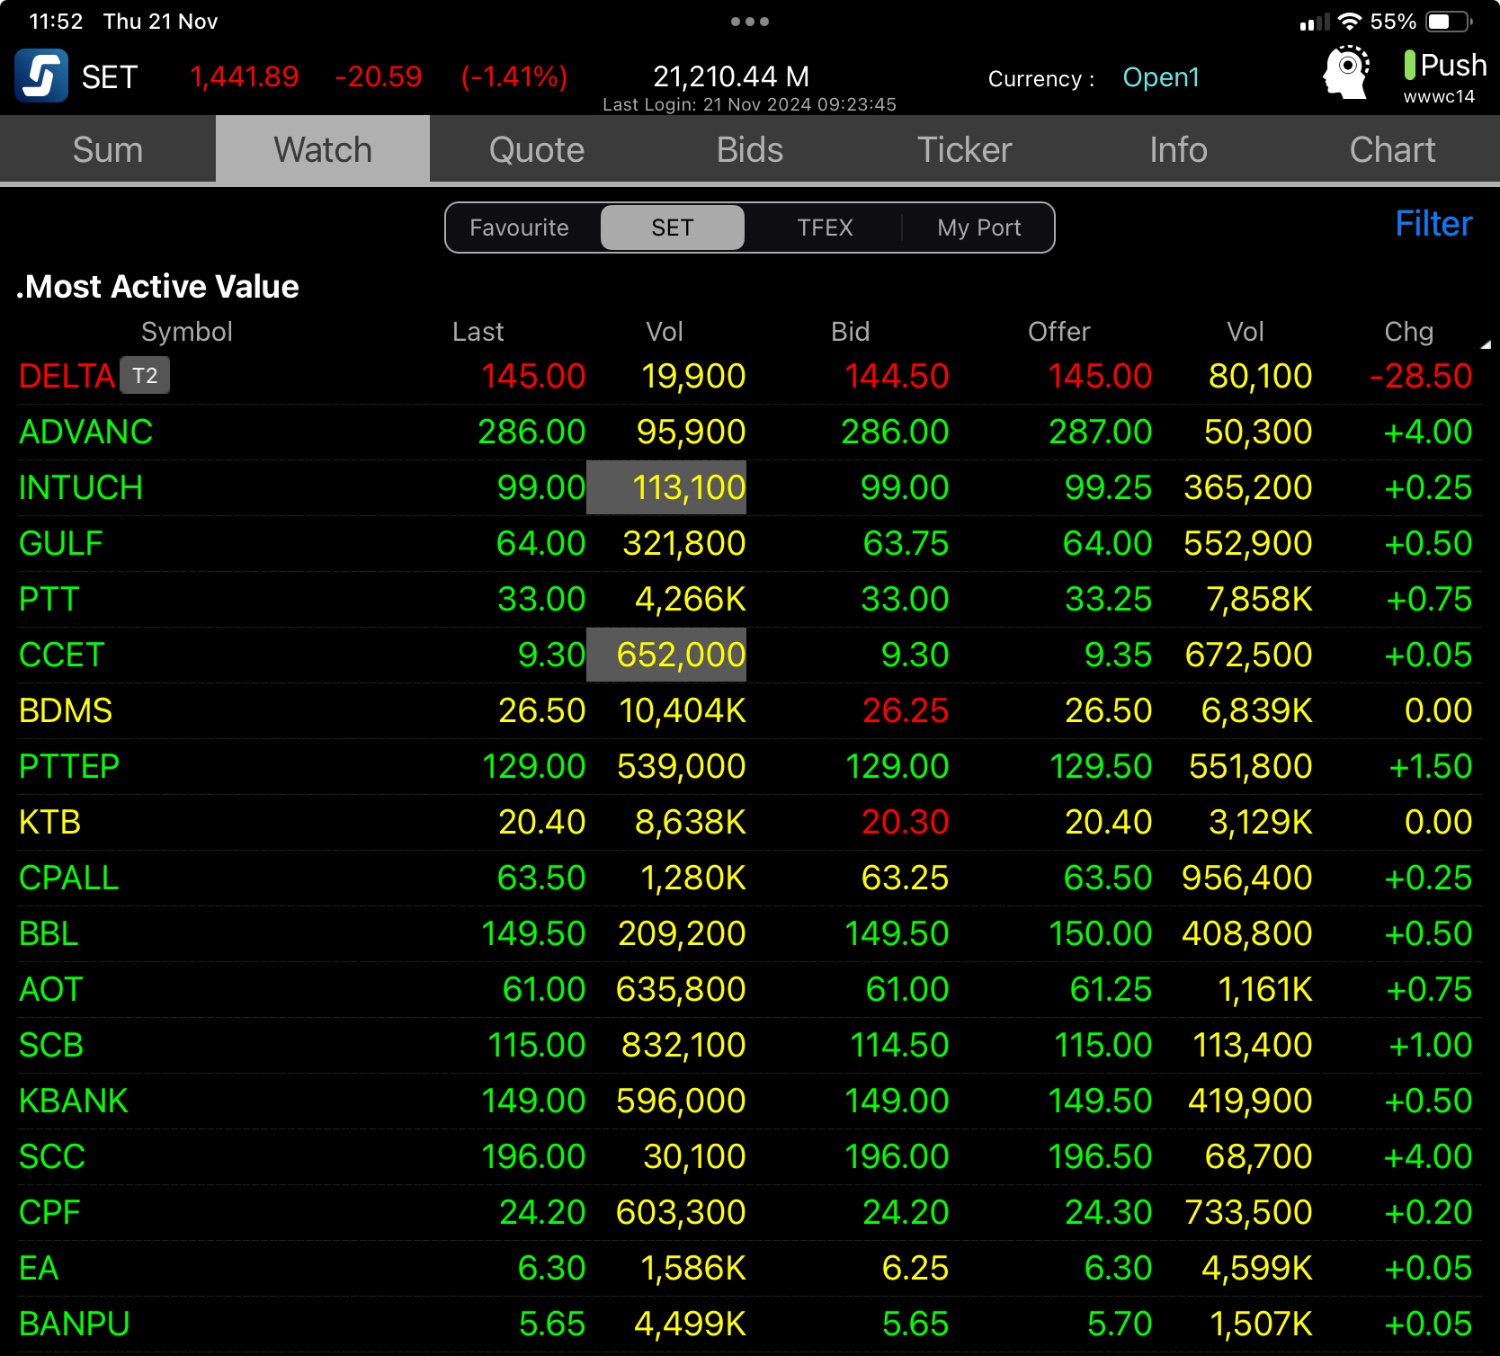1500x1356 pixels.
Task: Open the three-dot multitasking menu
Action: (x=750, y=21)
